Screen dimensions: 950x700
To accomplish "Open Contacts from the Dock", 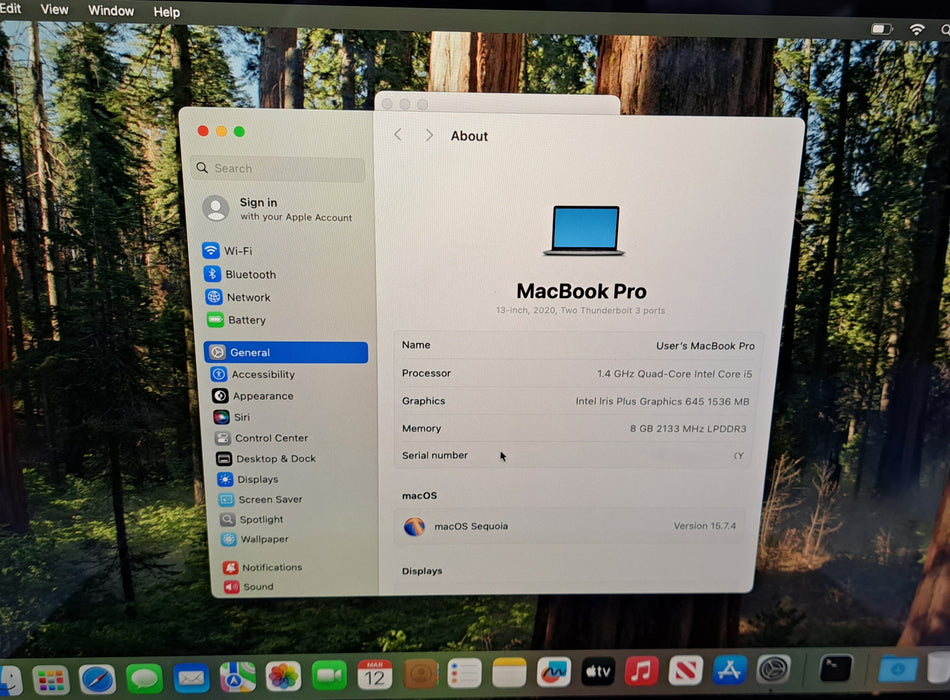I will pyautogui.click(x=420, y=673).
